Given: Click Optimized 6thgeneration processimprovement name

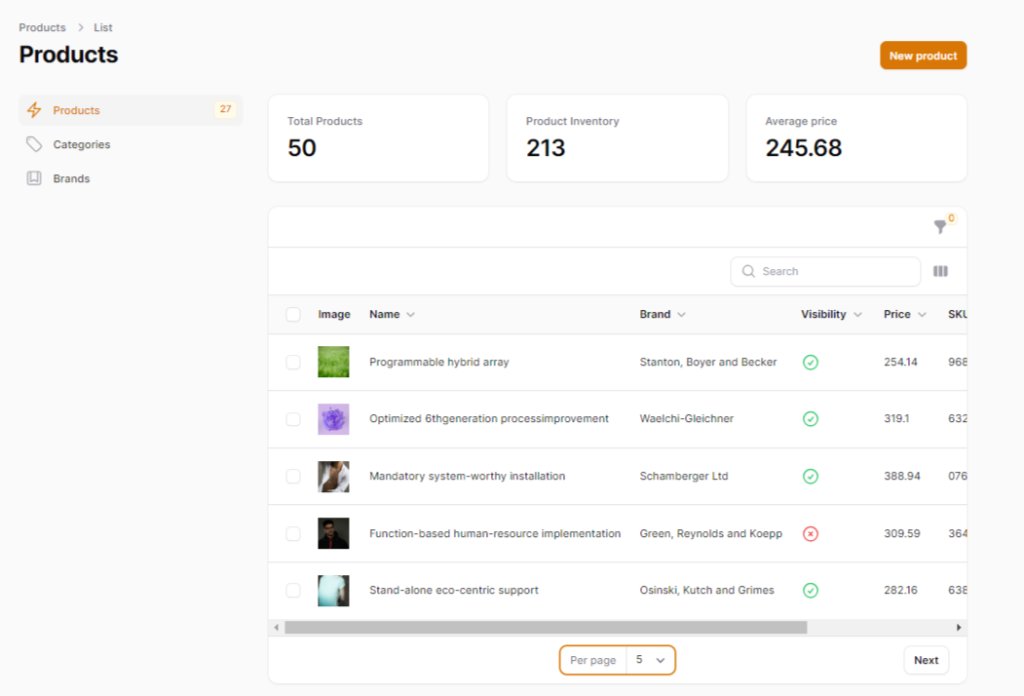Looking at the screenshot, I should [488, 419].
